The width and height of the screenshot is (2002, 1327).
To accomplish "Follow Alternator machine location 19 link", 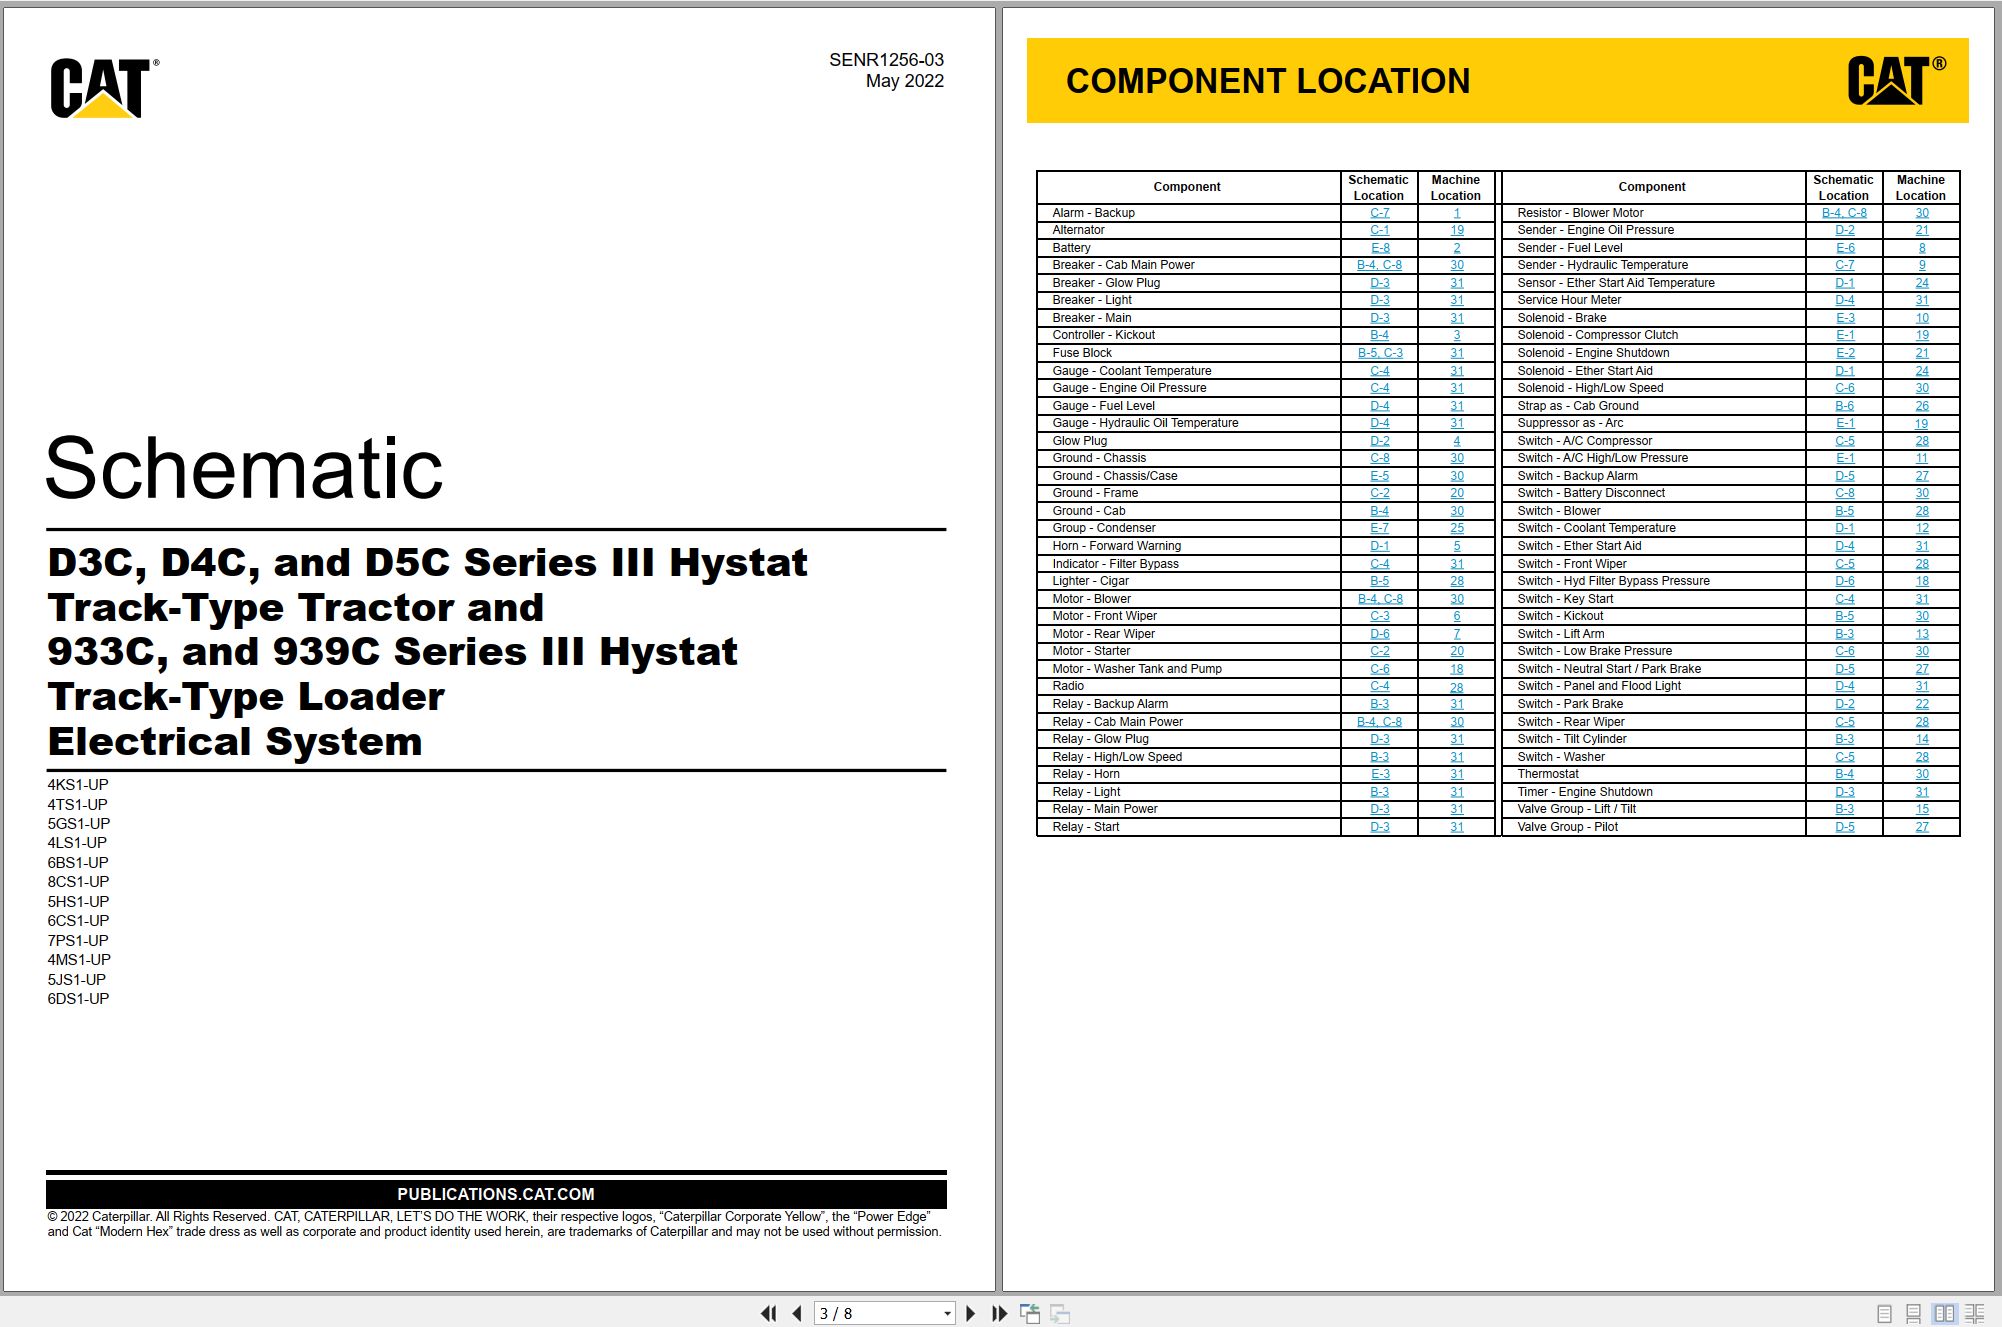I will coord(1457,230).
